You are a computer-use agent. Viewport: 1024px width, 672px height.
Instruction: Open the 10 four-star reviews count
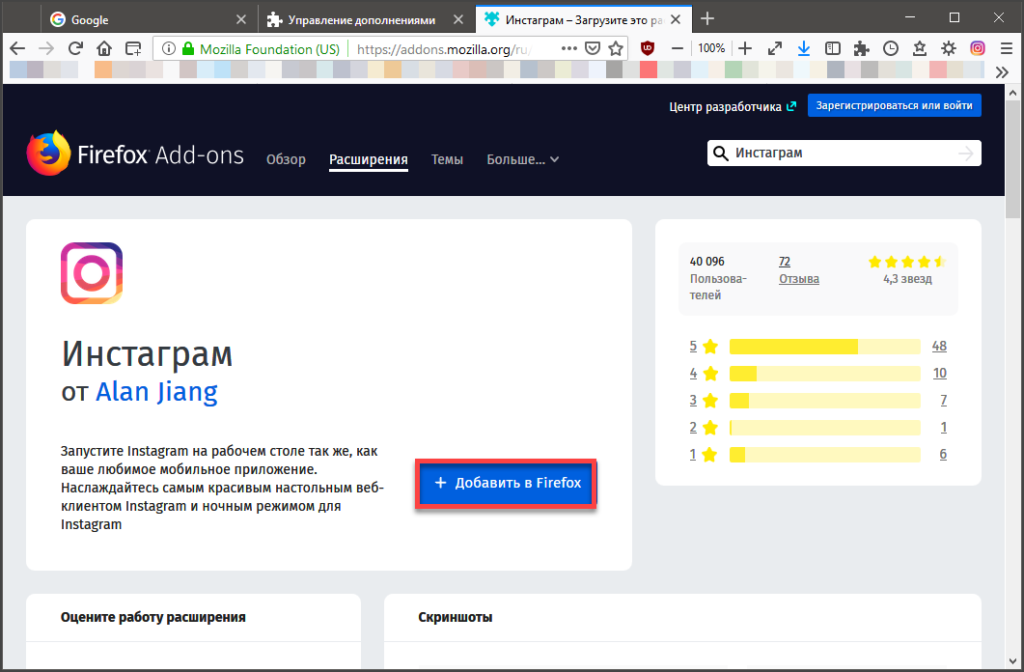[x=939, y=374]
